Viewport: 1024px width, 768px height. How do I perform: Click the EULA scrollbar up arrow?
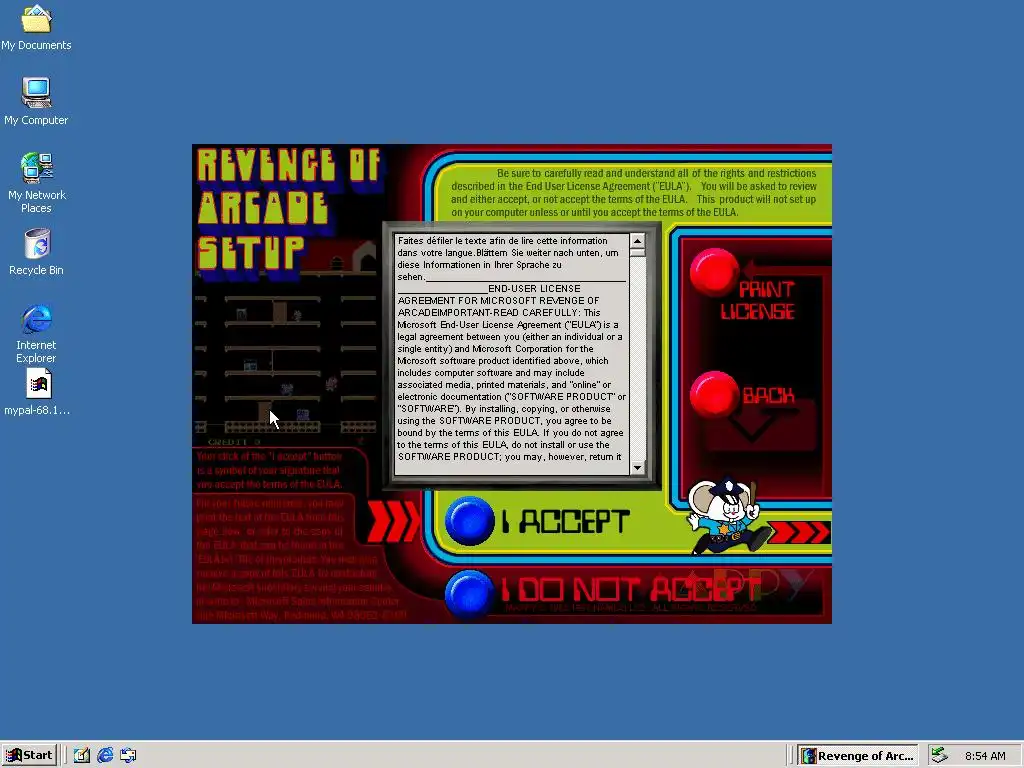click(637, 241)
